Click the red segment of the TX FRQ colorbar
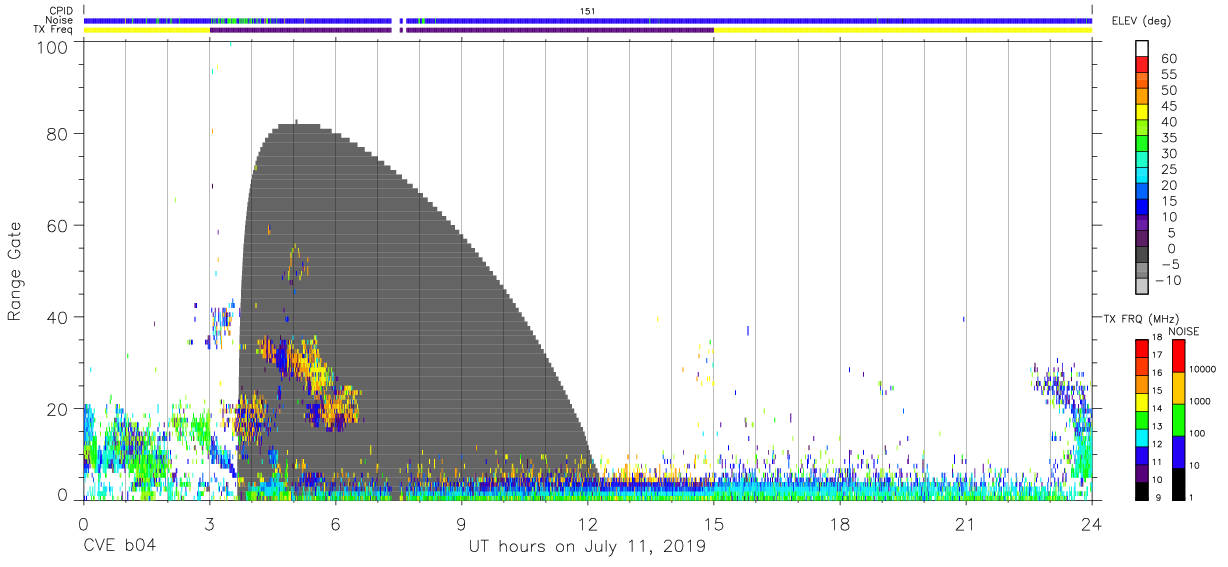This screenshot has height=567, width=1228. pyautogui.click(x=1142, y=347)
